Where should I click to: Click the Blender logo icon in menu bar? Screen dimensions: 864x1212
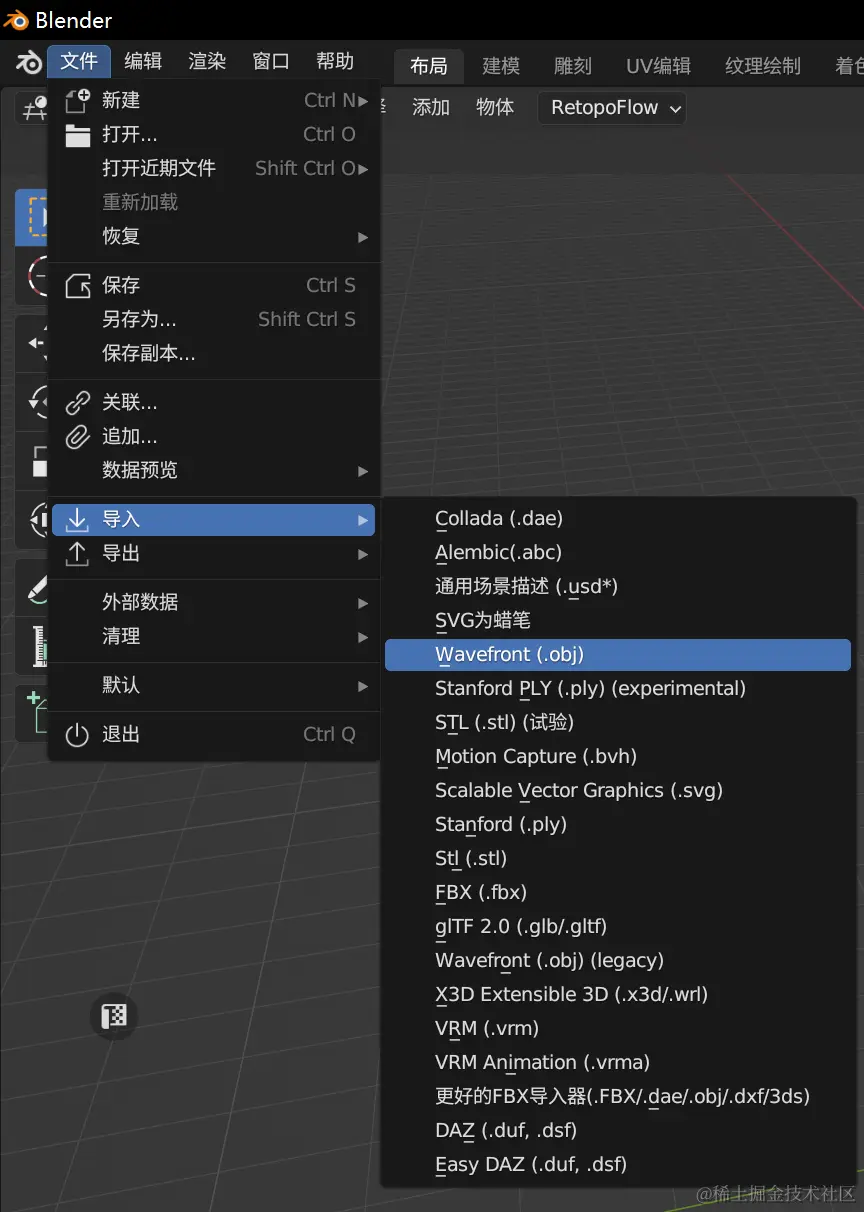point(29,62)
